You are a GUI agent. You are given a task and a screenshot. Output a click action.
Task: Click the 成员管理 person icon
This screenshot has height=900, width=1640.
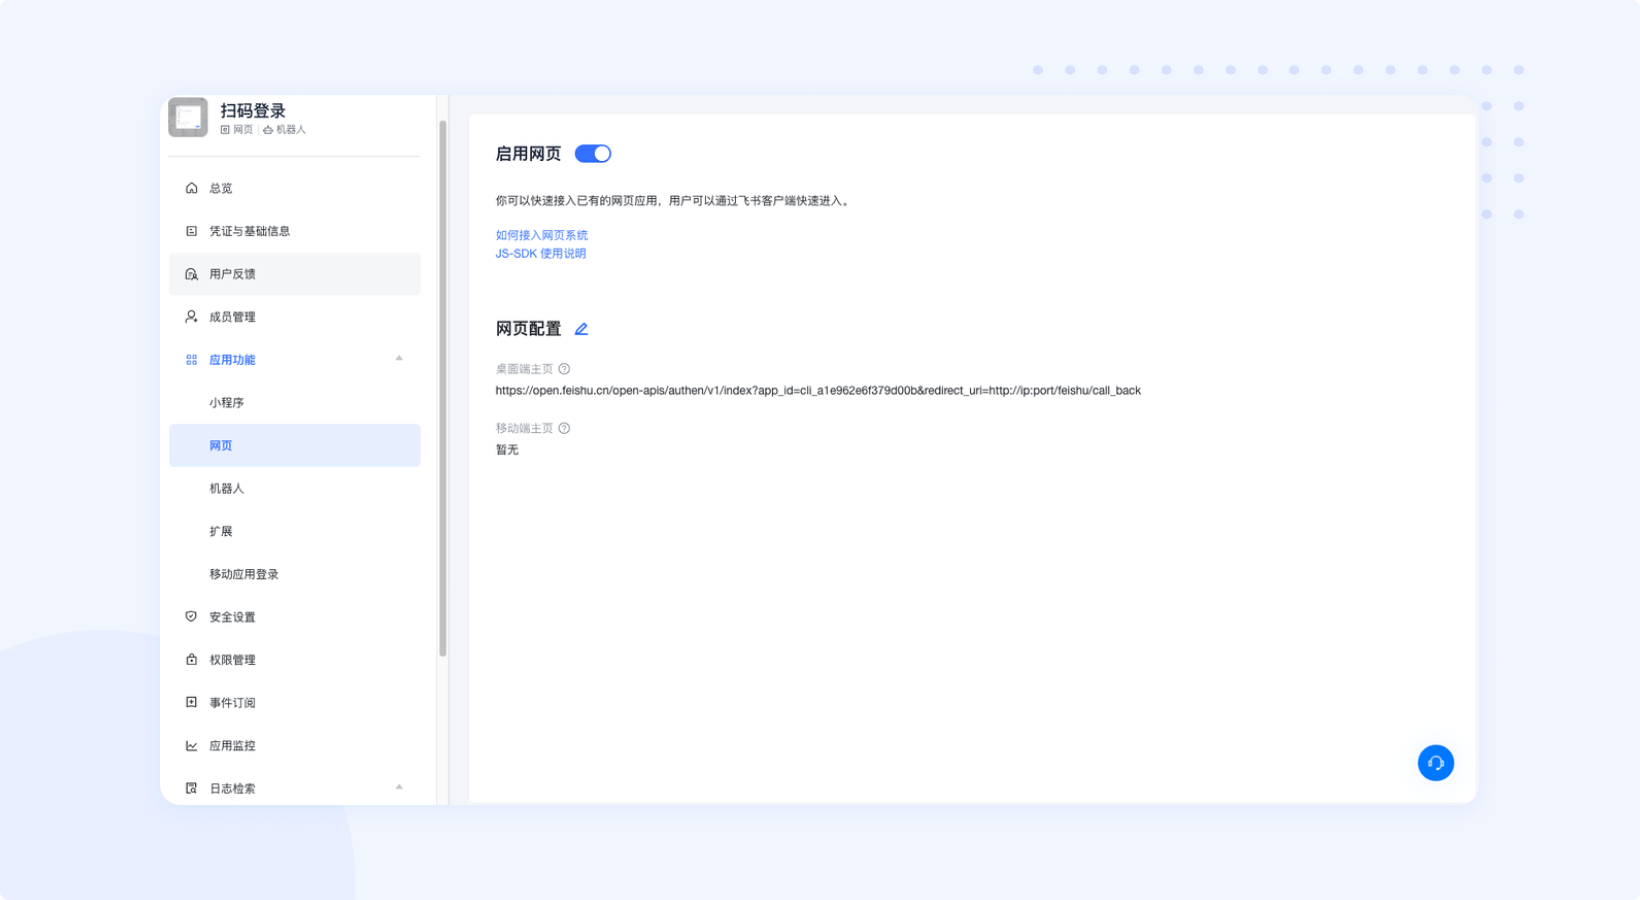pyautogui.click(x=191, y=317)
